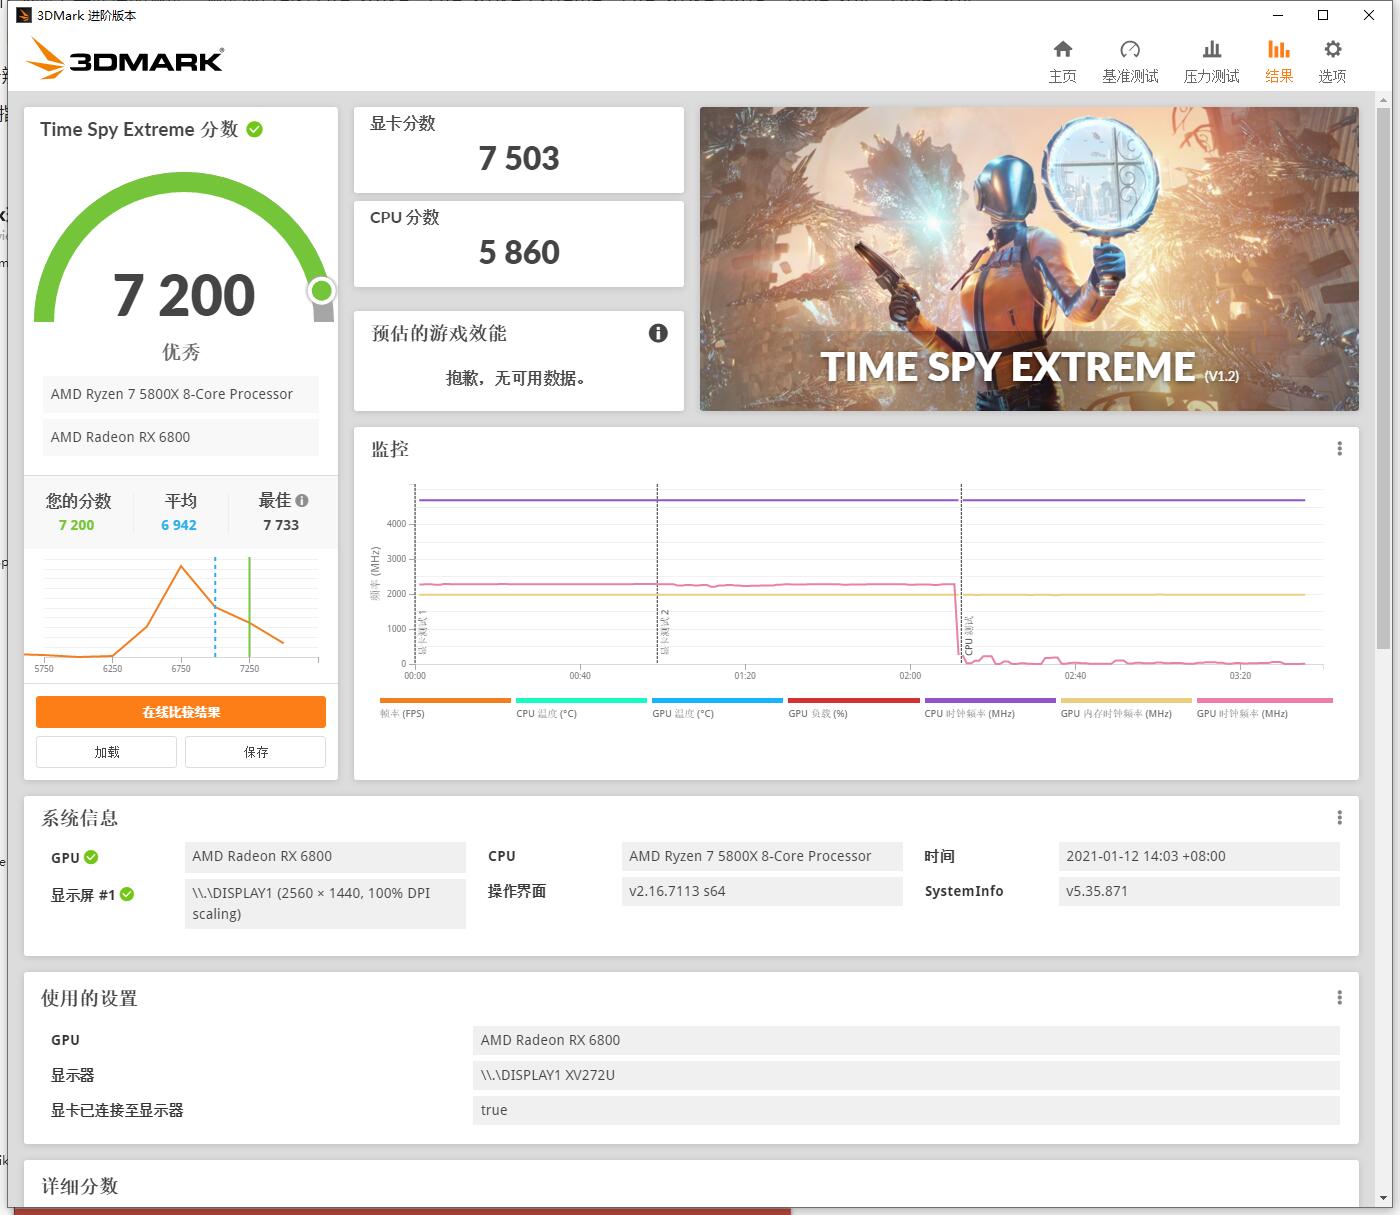Open the 详细分数 section menu
Screen dimensions: 1400x1215
tap(1340, 1186)
